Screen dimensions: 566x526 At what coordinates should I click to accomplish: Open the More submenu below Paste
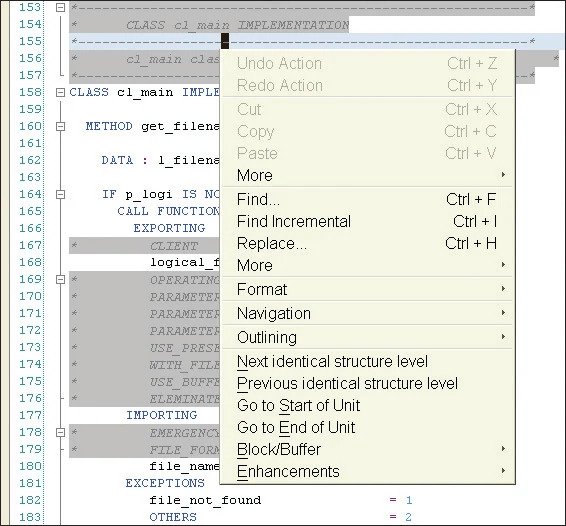pyautogui.click(x=367, y=175)
